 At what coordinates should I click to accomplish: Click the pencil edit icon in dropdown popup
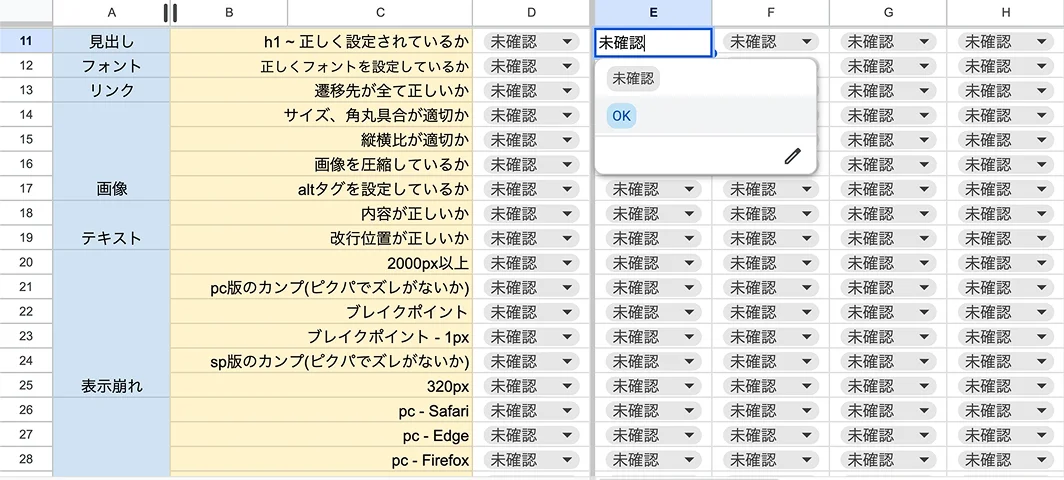pyautogui.click(x=792, y=156)
